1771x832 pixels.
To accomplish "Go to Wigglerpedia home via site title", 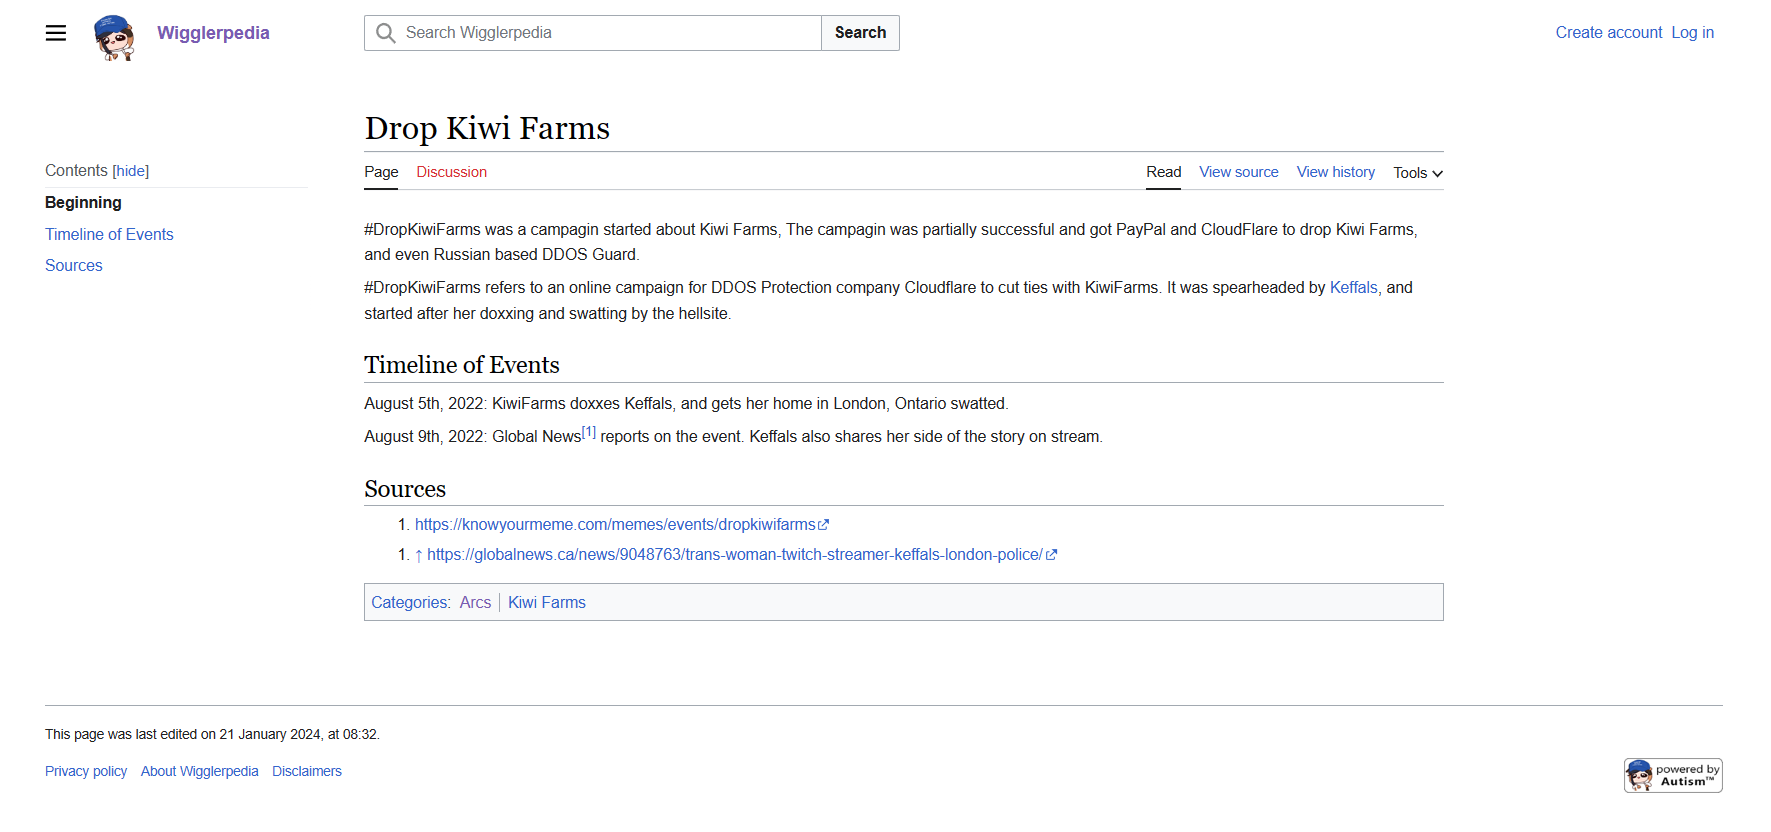I will [213, 33].
